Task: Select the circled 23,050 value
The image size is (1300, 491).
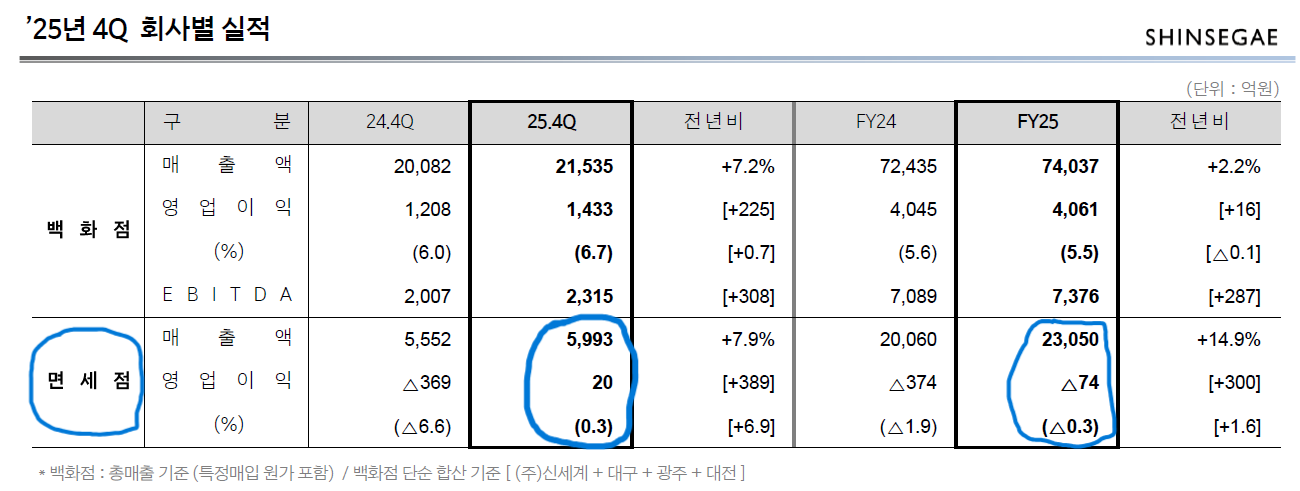Action: coord(1069,339)
